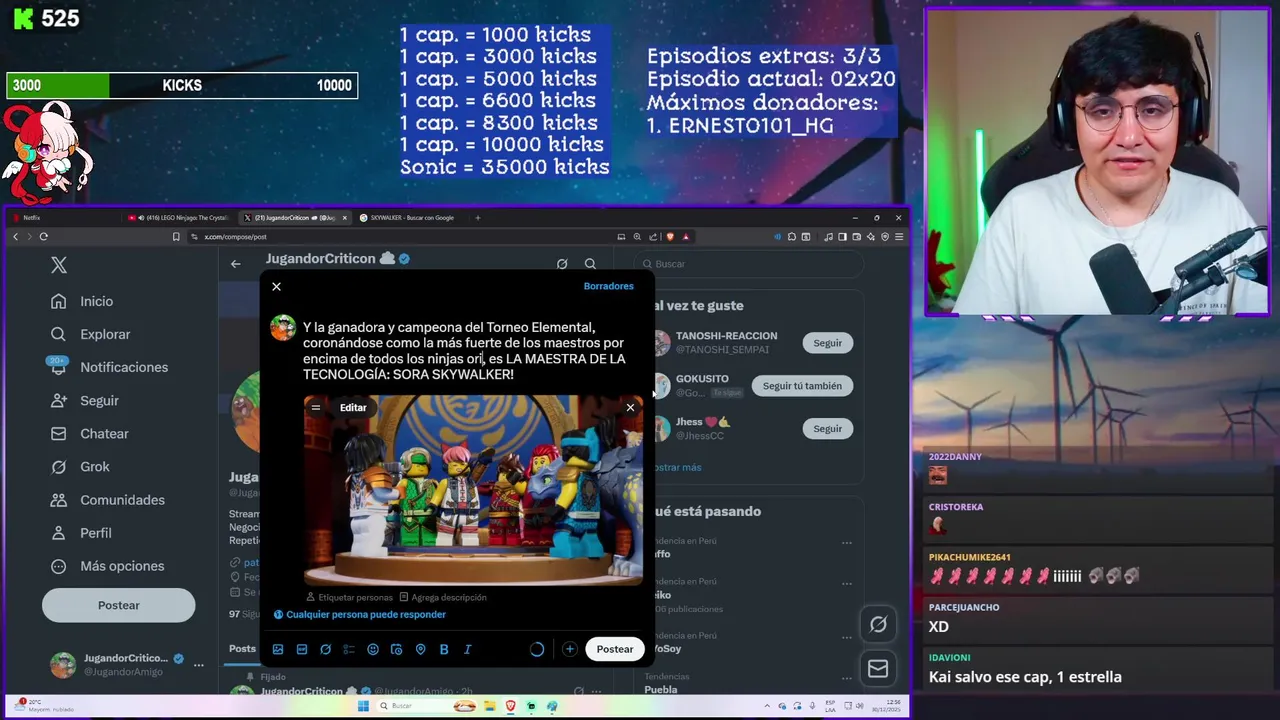Open Perfil in the sidebar
The image size is (1280, 720).
pos(82,533)
